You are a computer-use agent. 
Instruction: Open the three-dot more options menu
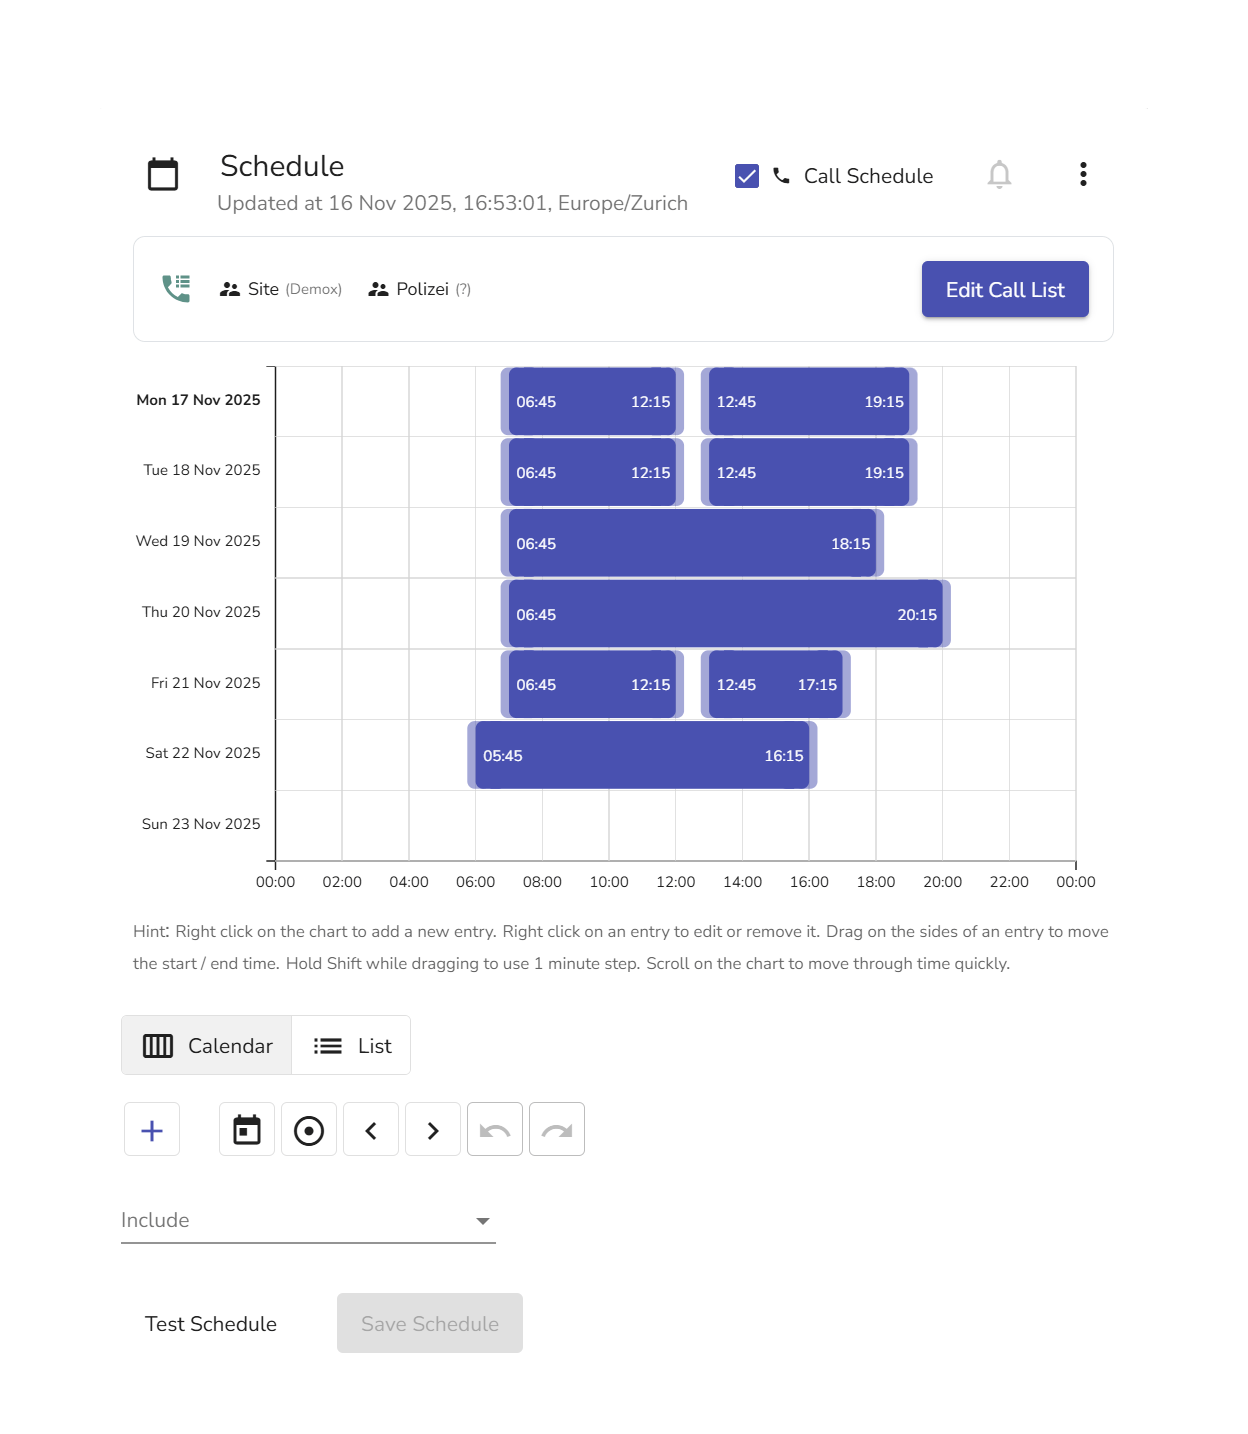tap(1083, 175)
